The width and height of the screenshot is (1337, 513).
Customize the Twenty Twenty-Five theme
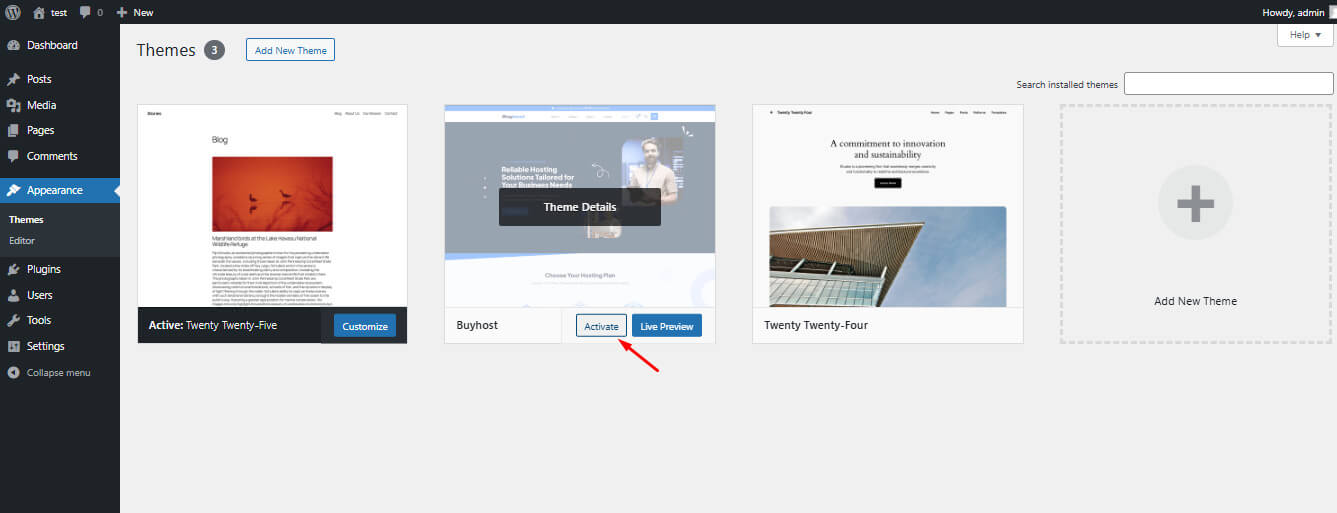[x=365, y=326]
